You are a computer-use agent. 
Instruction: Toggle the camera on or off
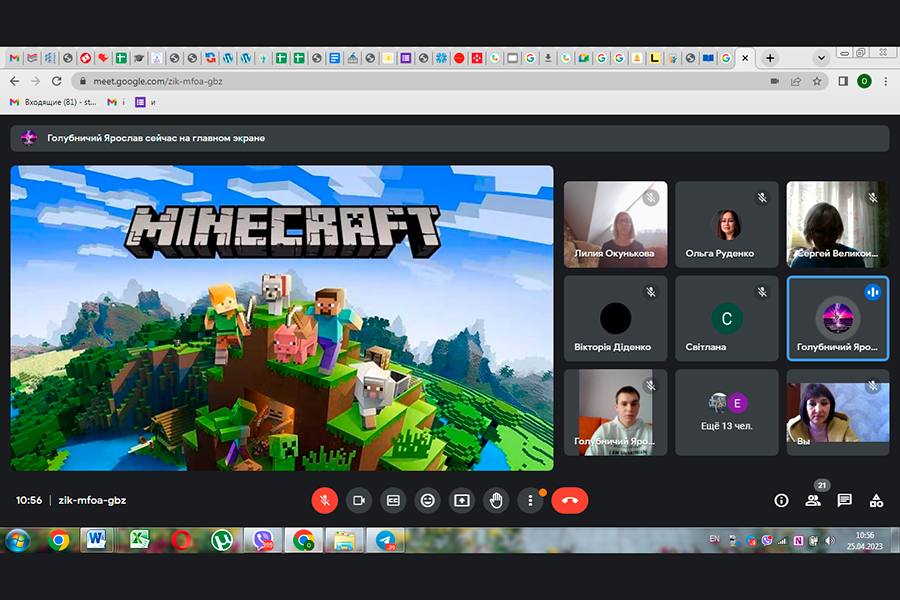[358, 500]
